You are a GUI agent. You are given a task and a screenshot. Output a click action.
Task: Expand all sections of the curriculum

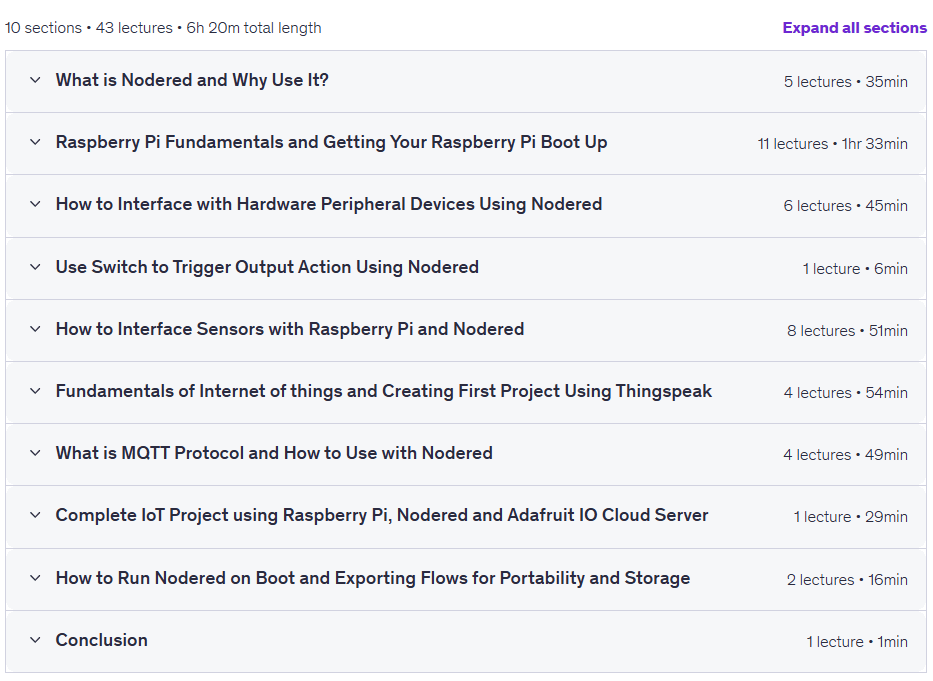(854, 28)
